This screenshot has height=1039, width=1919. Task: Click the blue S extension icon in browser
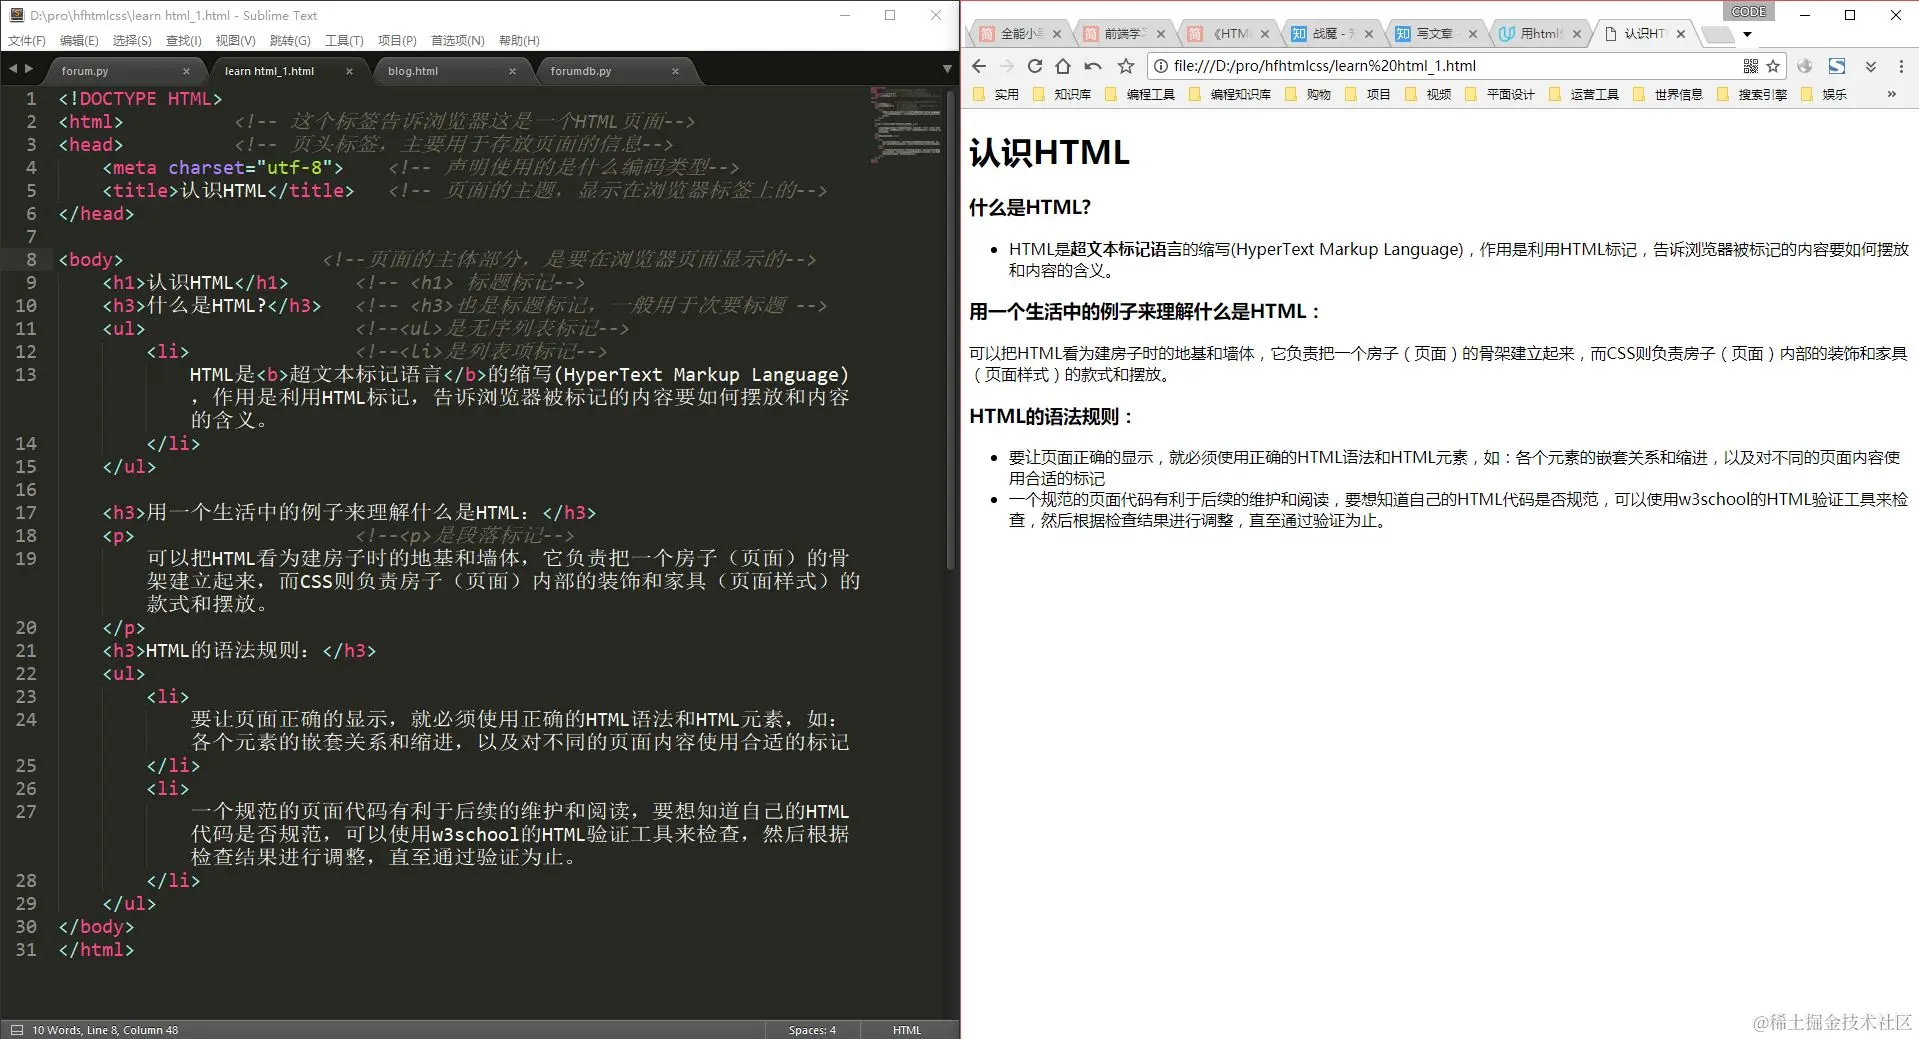tap(1837, 66)
